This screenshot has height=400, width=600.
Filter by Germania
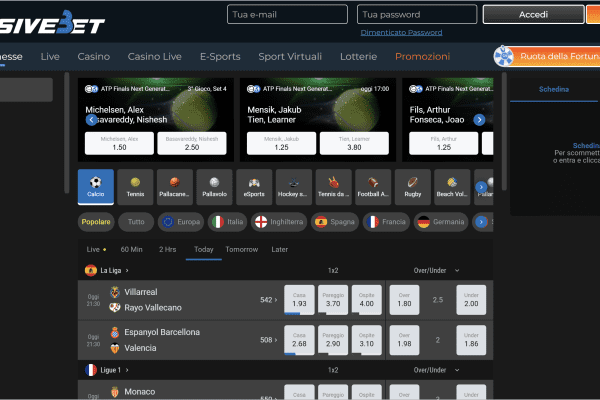pyautogui.click(x=441, y=222)
